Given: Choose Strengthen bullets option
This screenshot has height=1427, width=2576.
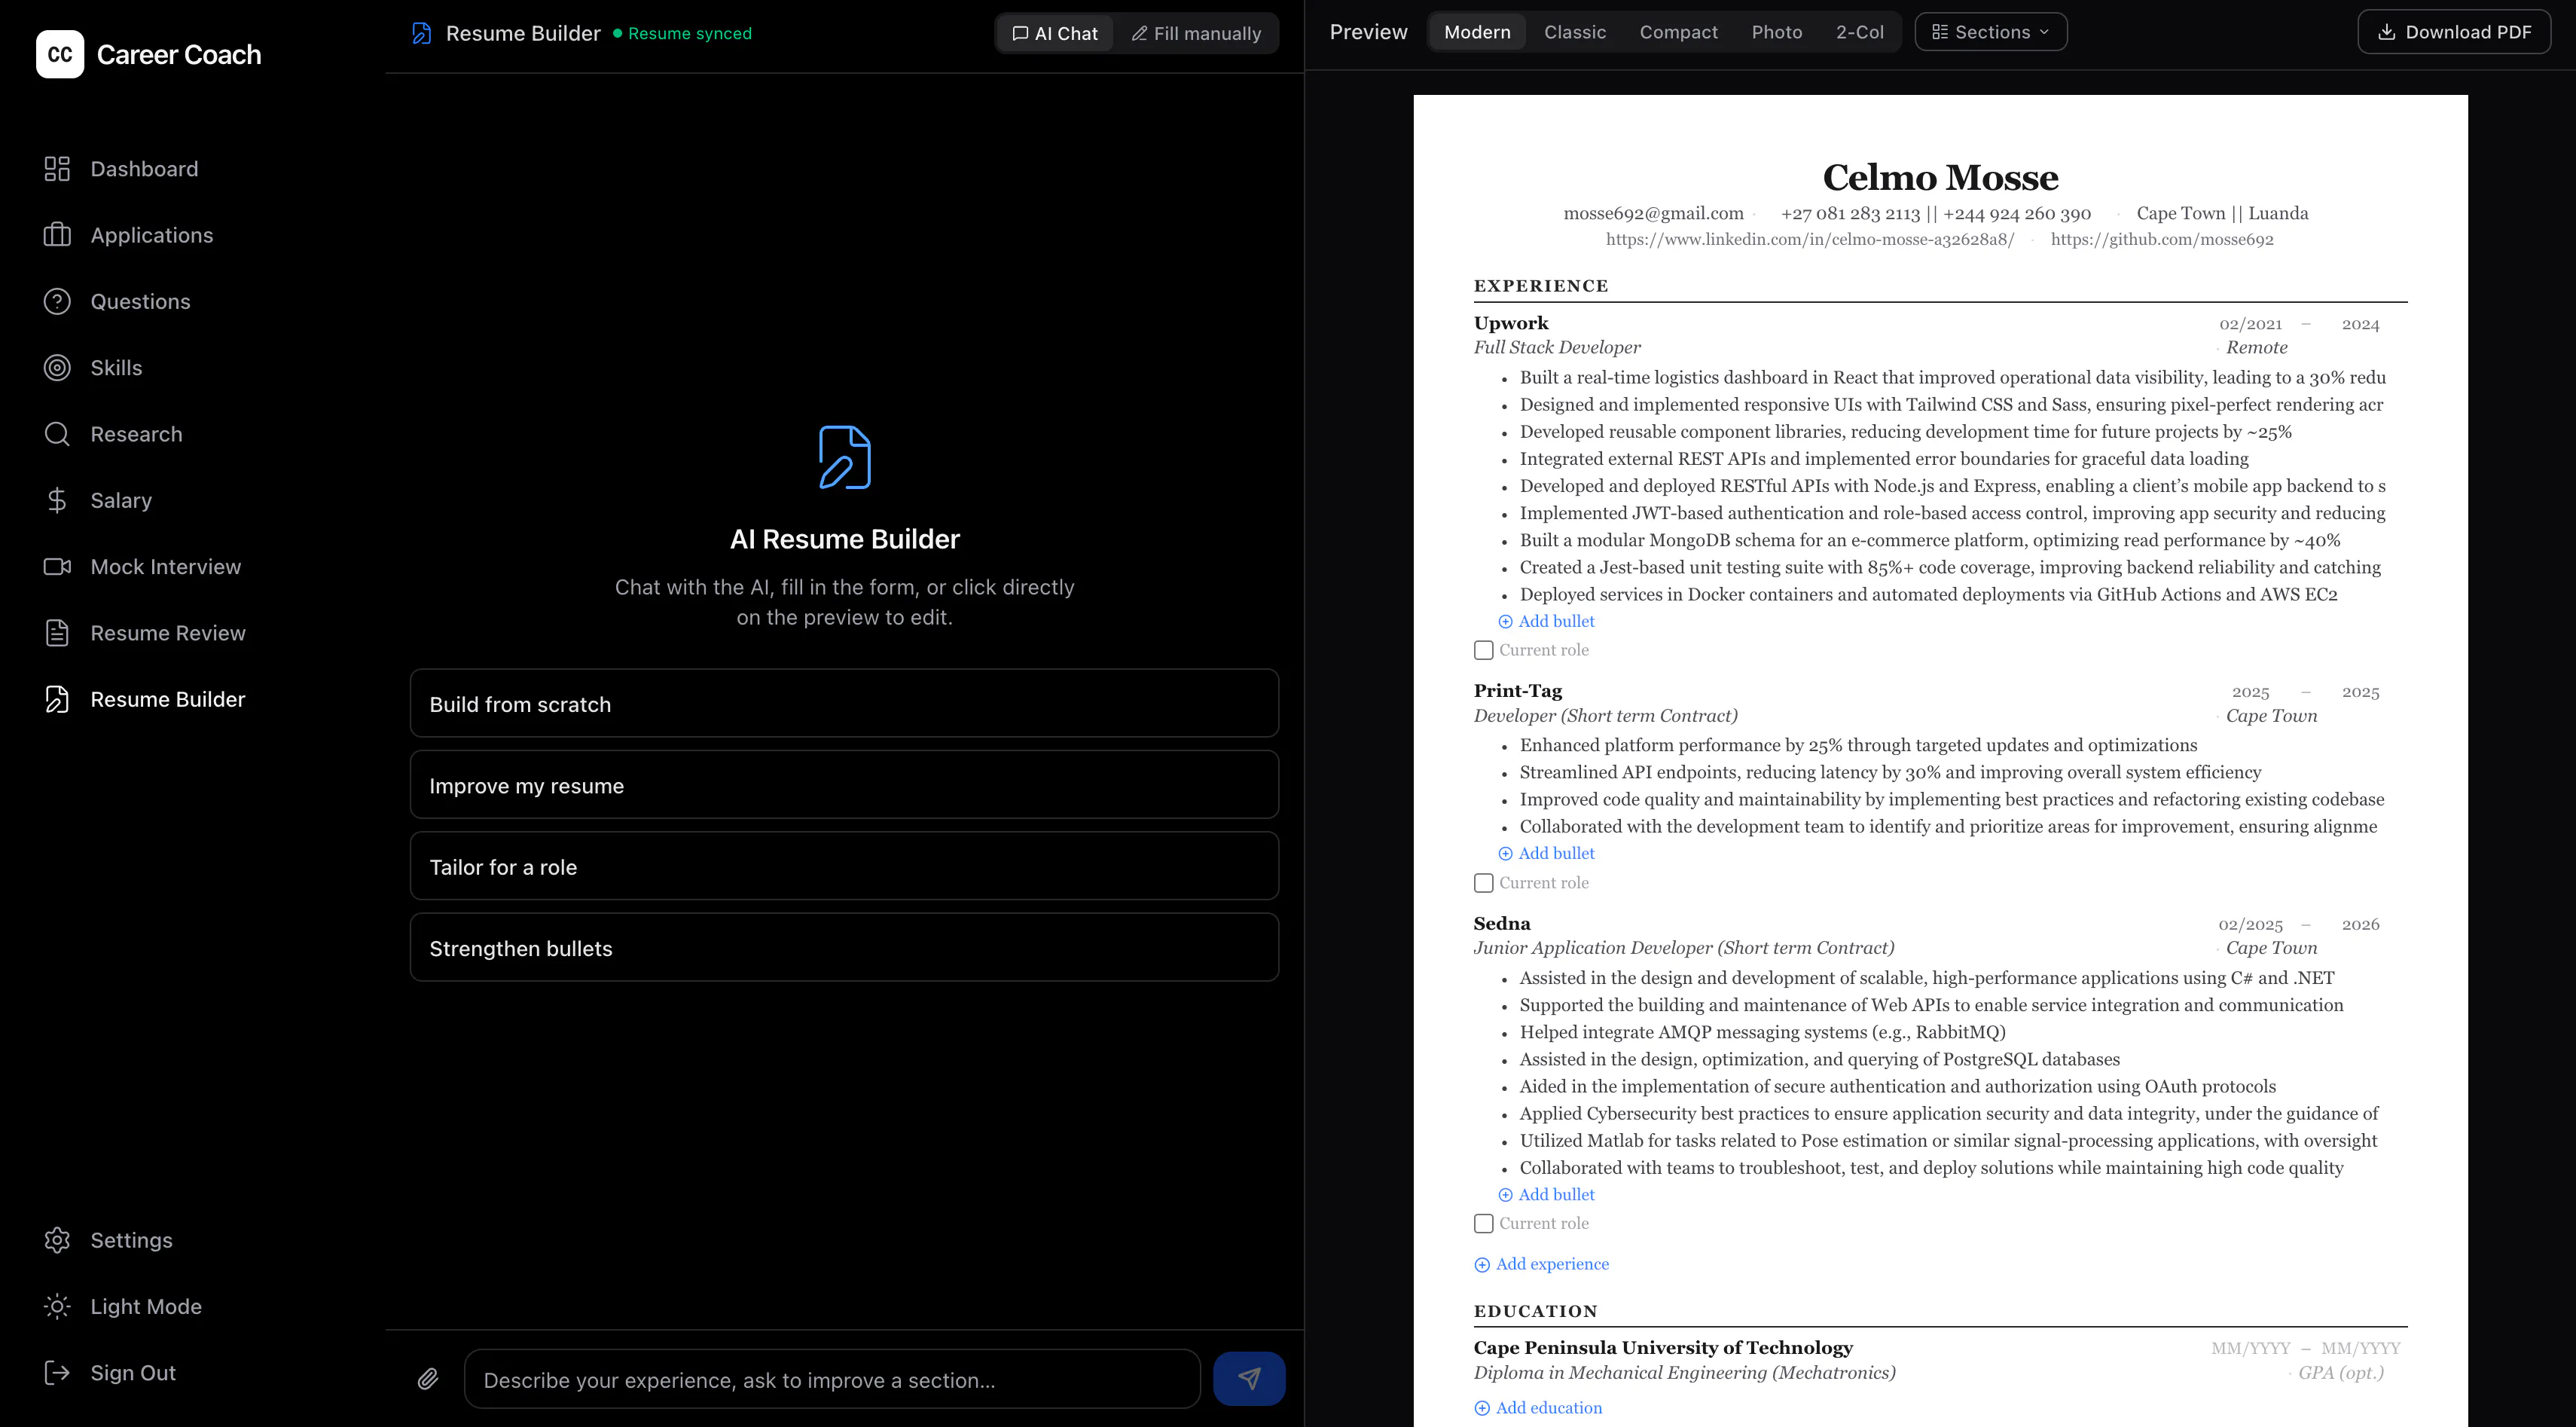Looking at the screenshot, I should [844, 947].
